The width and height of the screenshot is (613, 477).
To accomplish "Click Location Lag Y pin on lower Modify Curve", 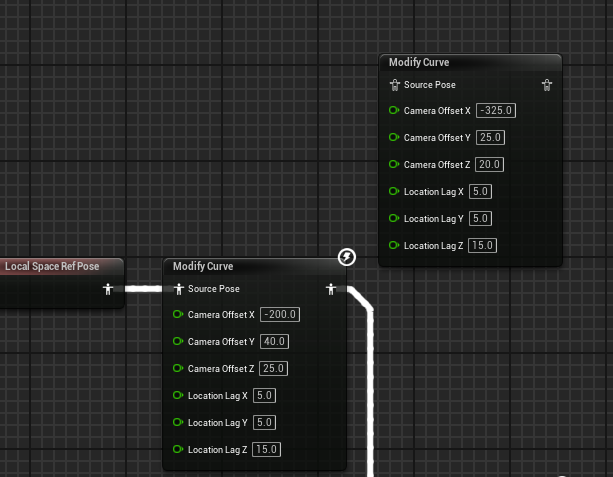I will coord(178,422).
